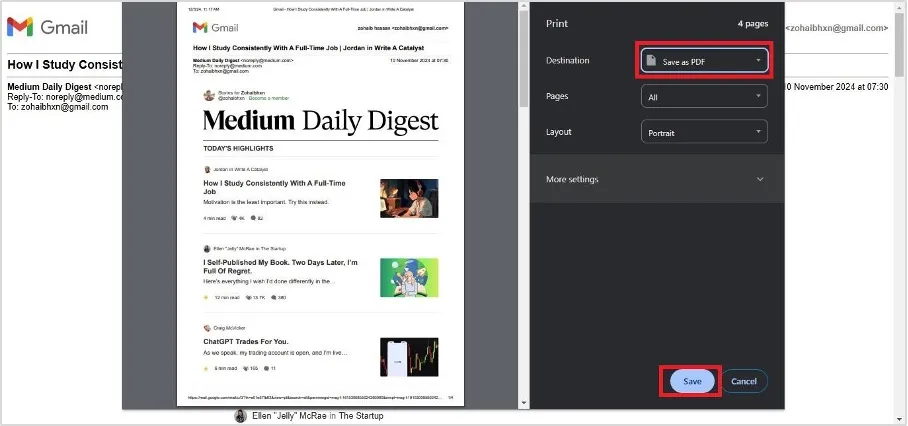Click the preview scrollbar's down arrow
Image resolution: width=908 pixels, height=426 pixels.
click(523, 403)
